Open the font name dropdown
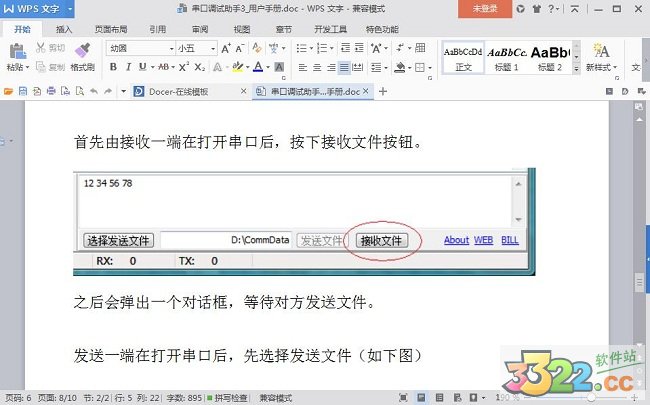Image resolution: width=650 pixels, height=405 pixels. point(171,49)
